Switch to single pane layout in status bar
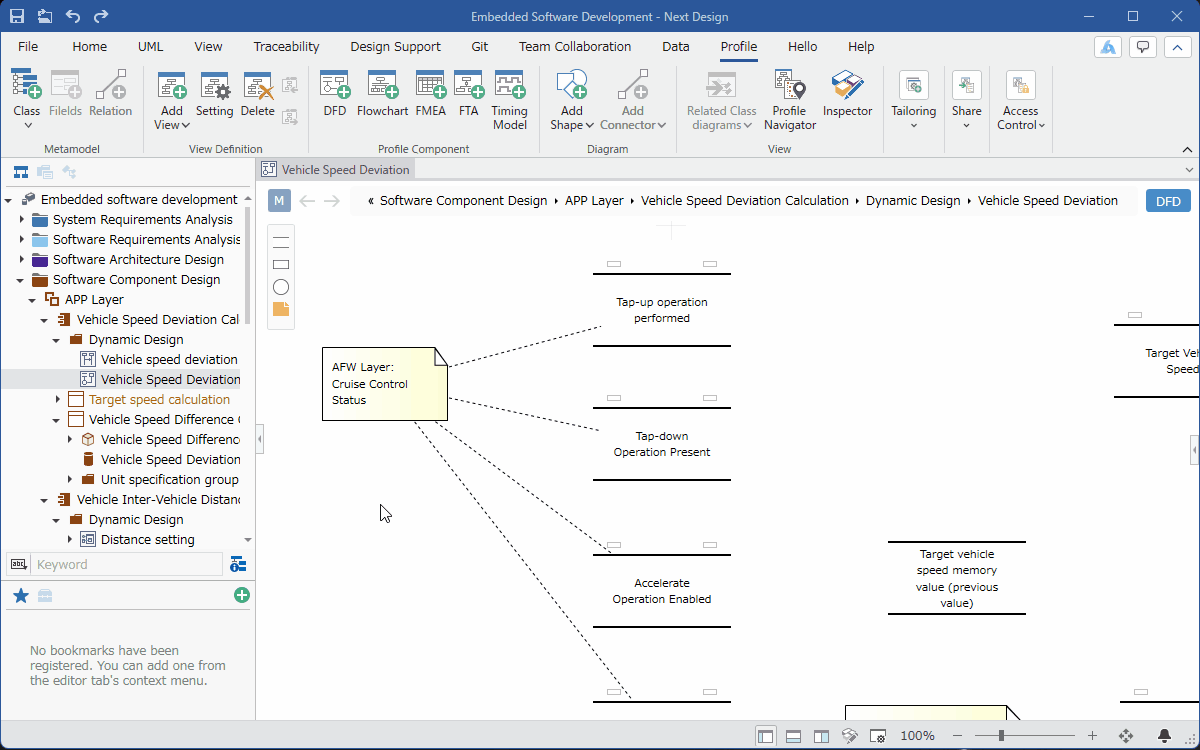The image size is (1200, 750). [766, 736]
